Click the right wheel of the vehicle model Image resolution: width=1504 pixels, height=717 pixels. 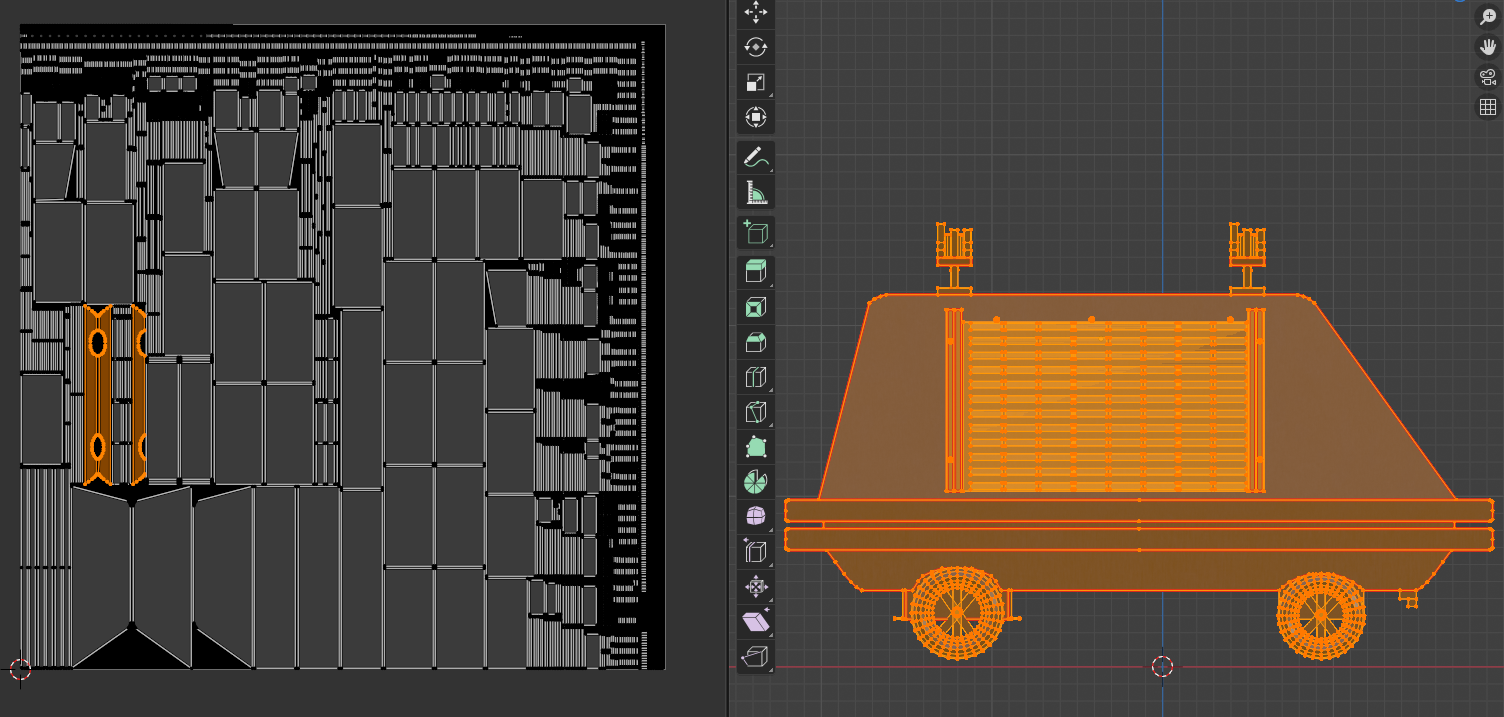(x=1322, y=614)
